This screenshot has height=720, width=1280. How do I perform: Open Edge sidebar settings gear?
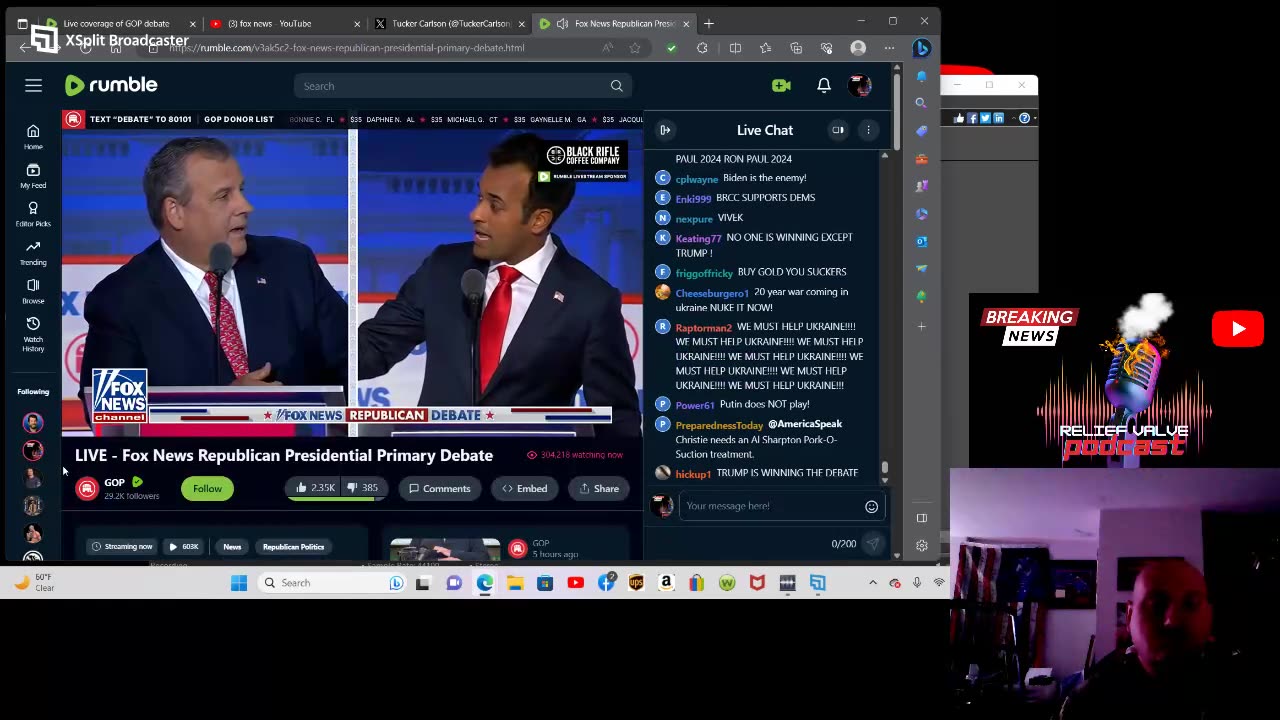pyautogui.click(x=921, y=545)
